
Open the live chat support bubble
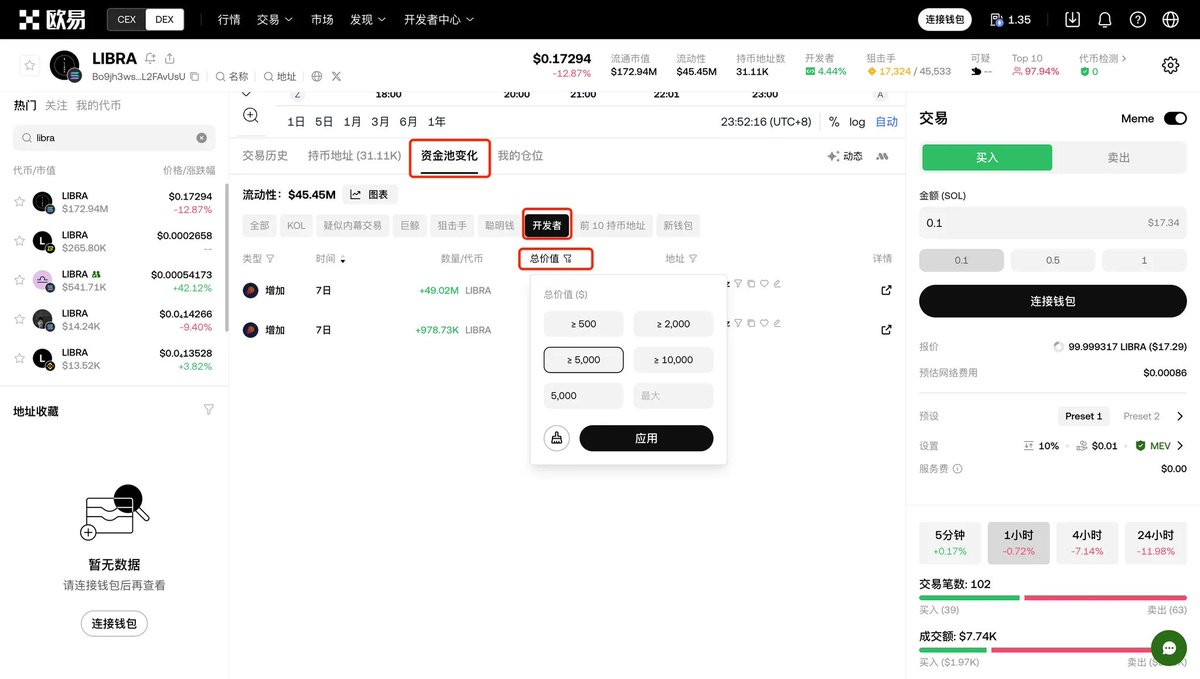tap(1168, 648)
